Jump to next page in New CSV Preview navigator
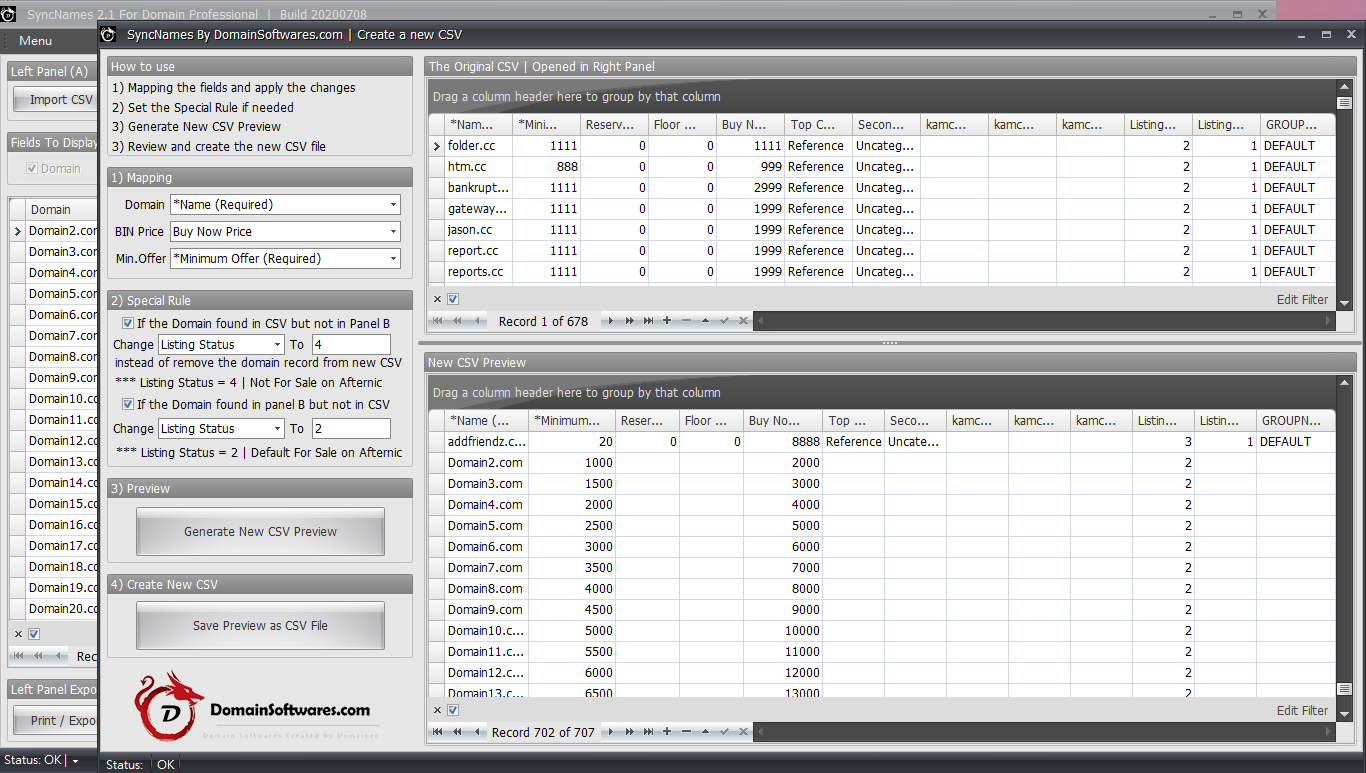Screen dimensions: 1366x773 pos(630,732)
